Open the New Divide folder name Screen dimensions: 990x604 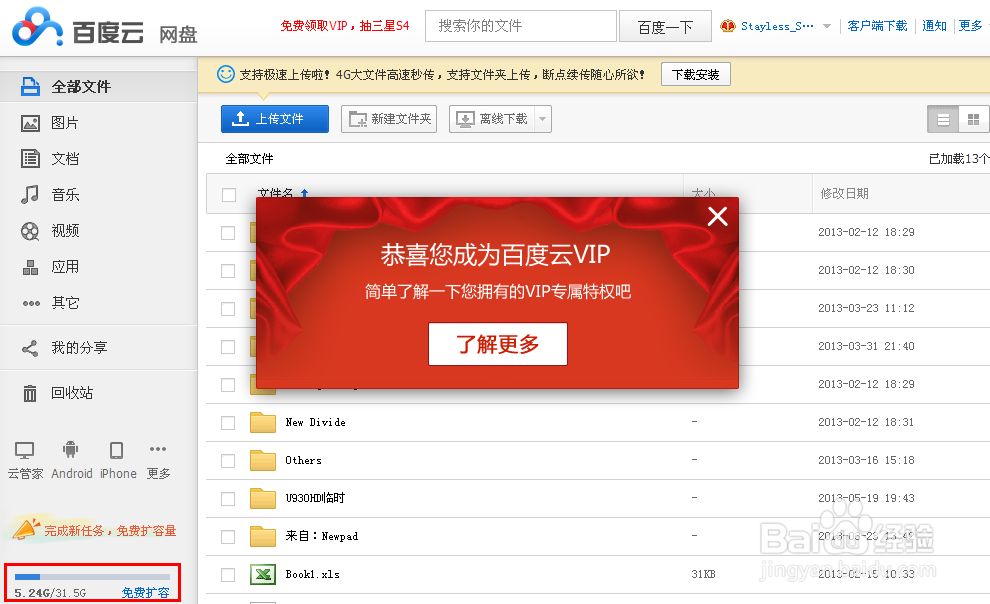click(x=315, y=422)
